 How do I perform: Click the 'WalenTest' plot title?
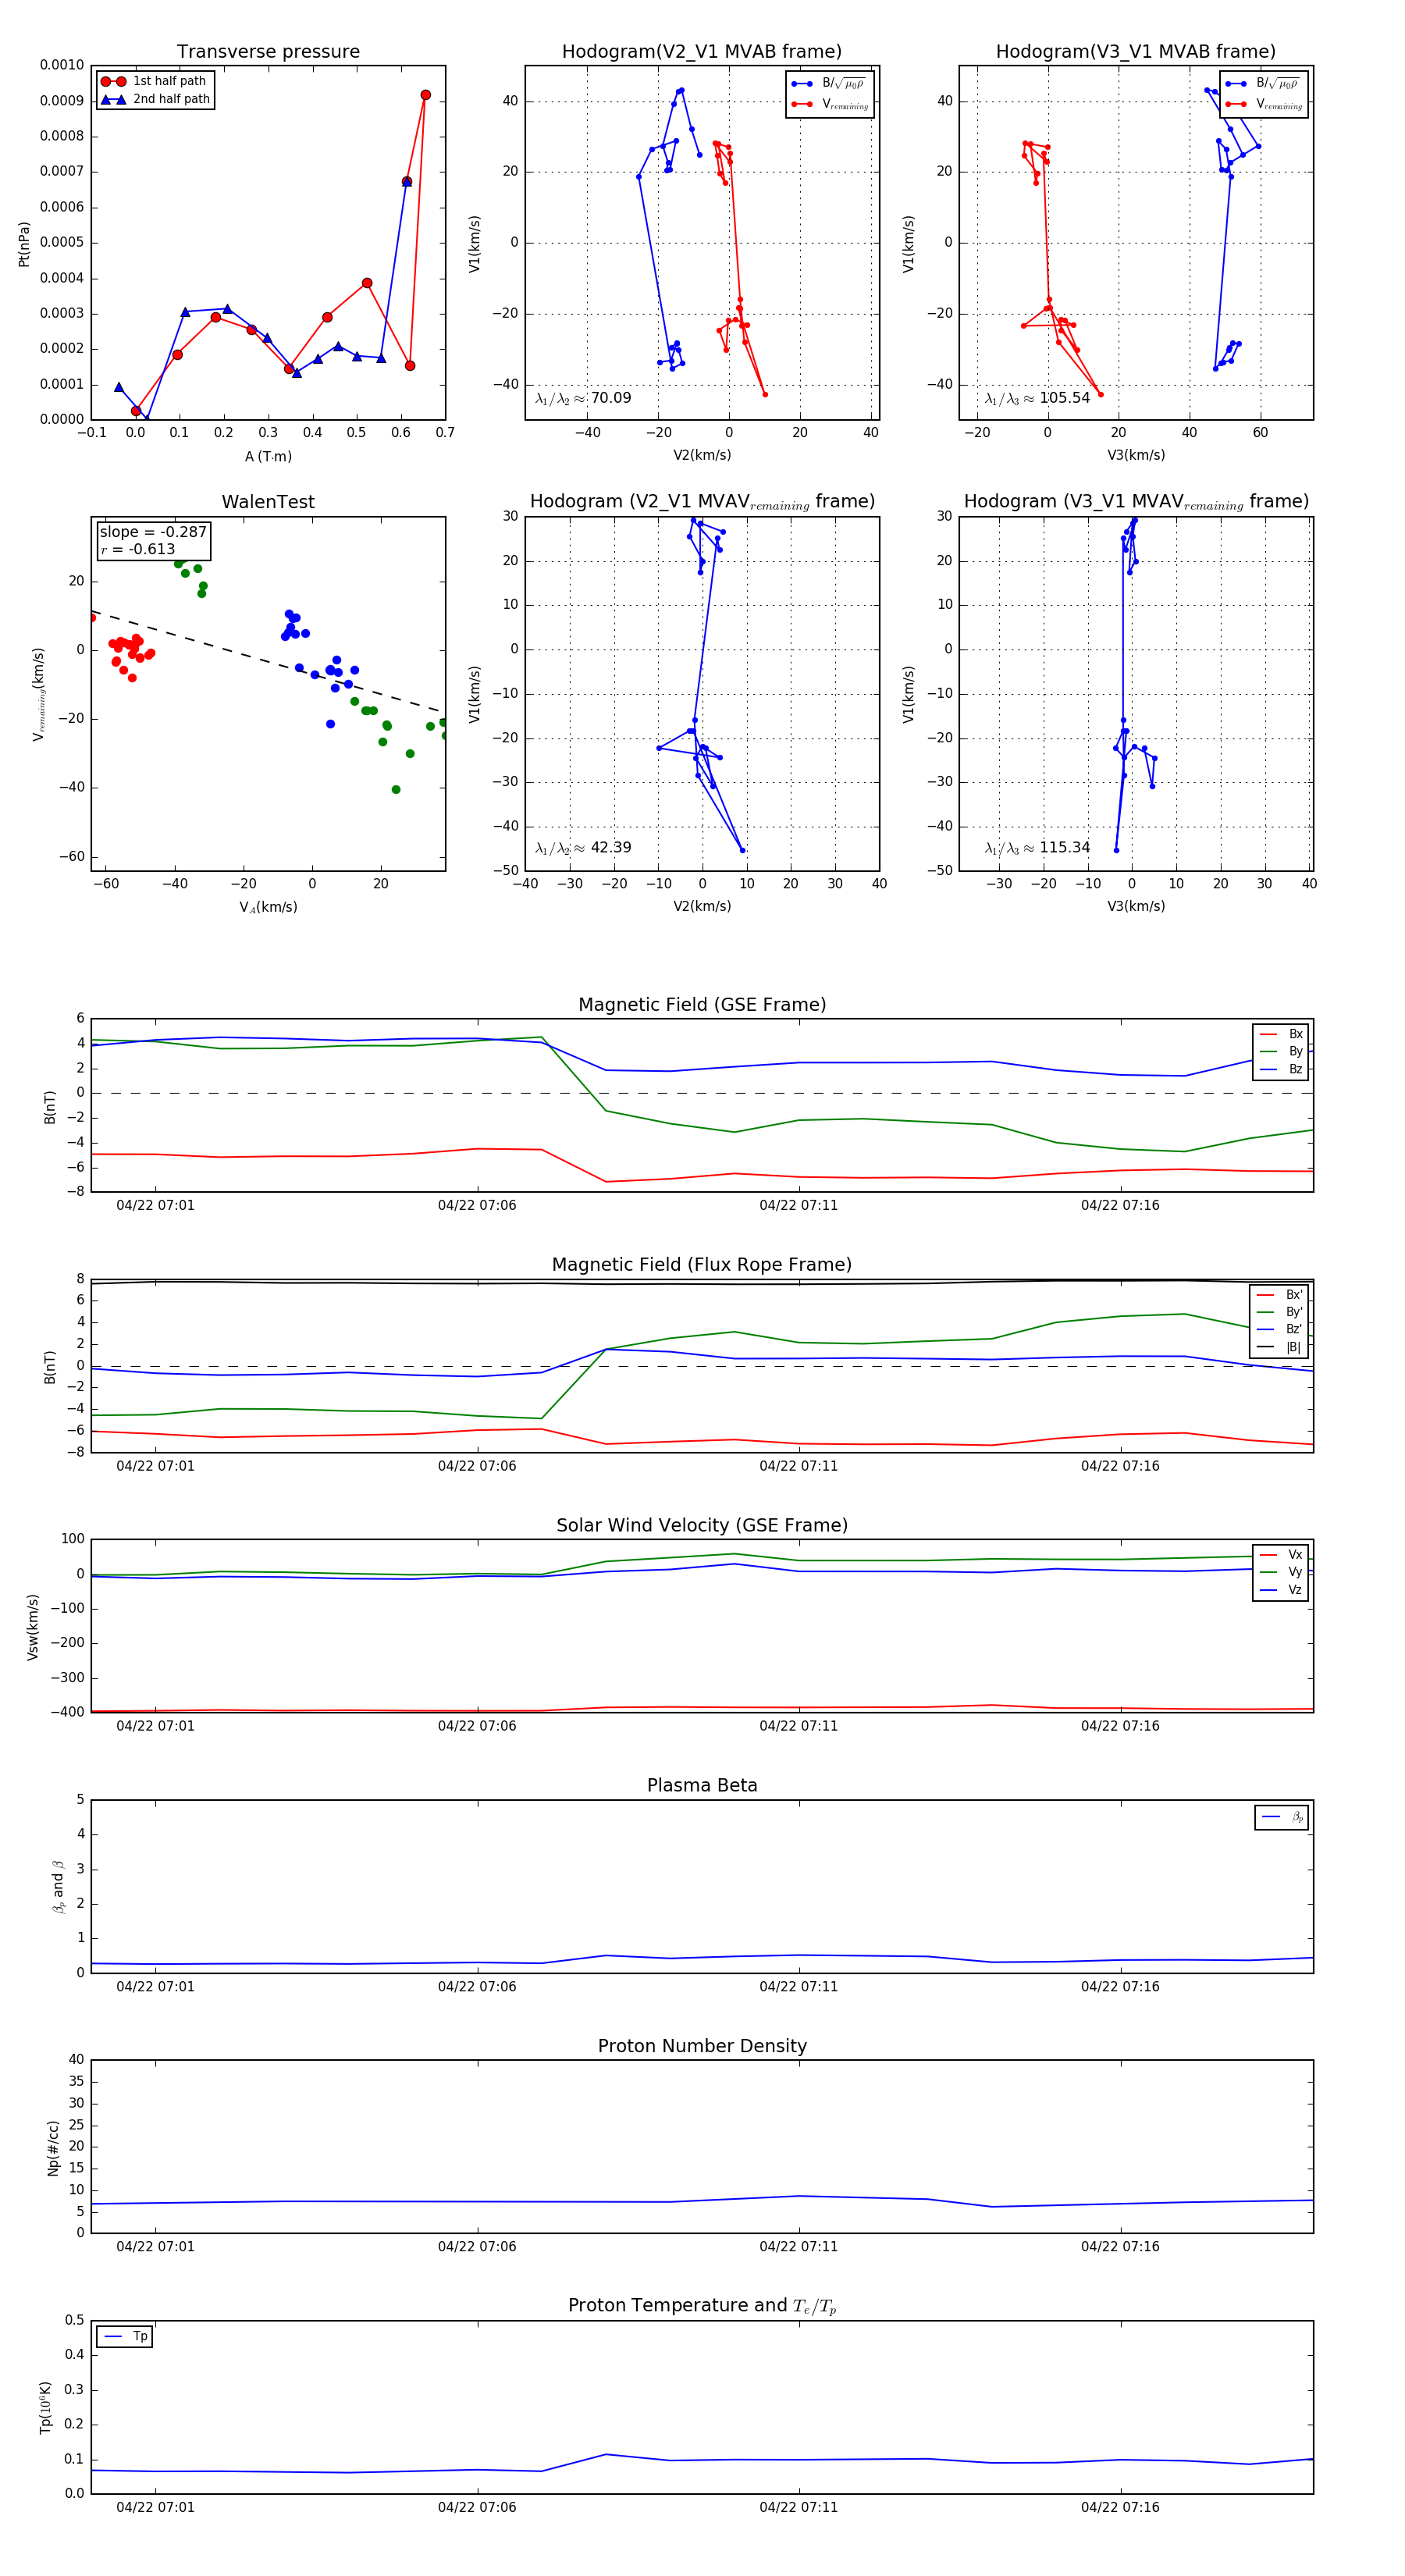[268, 502]
